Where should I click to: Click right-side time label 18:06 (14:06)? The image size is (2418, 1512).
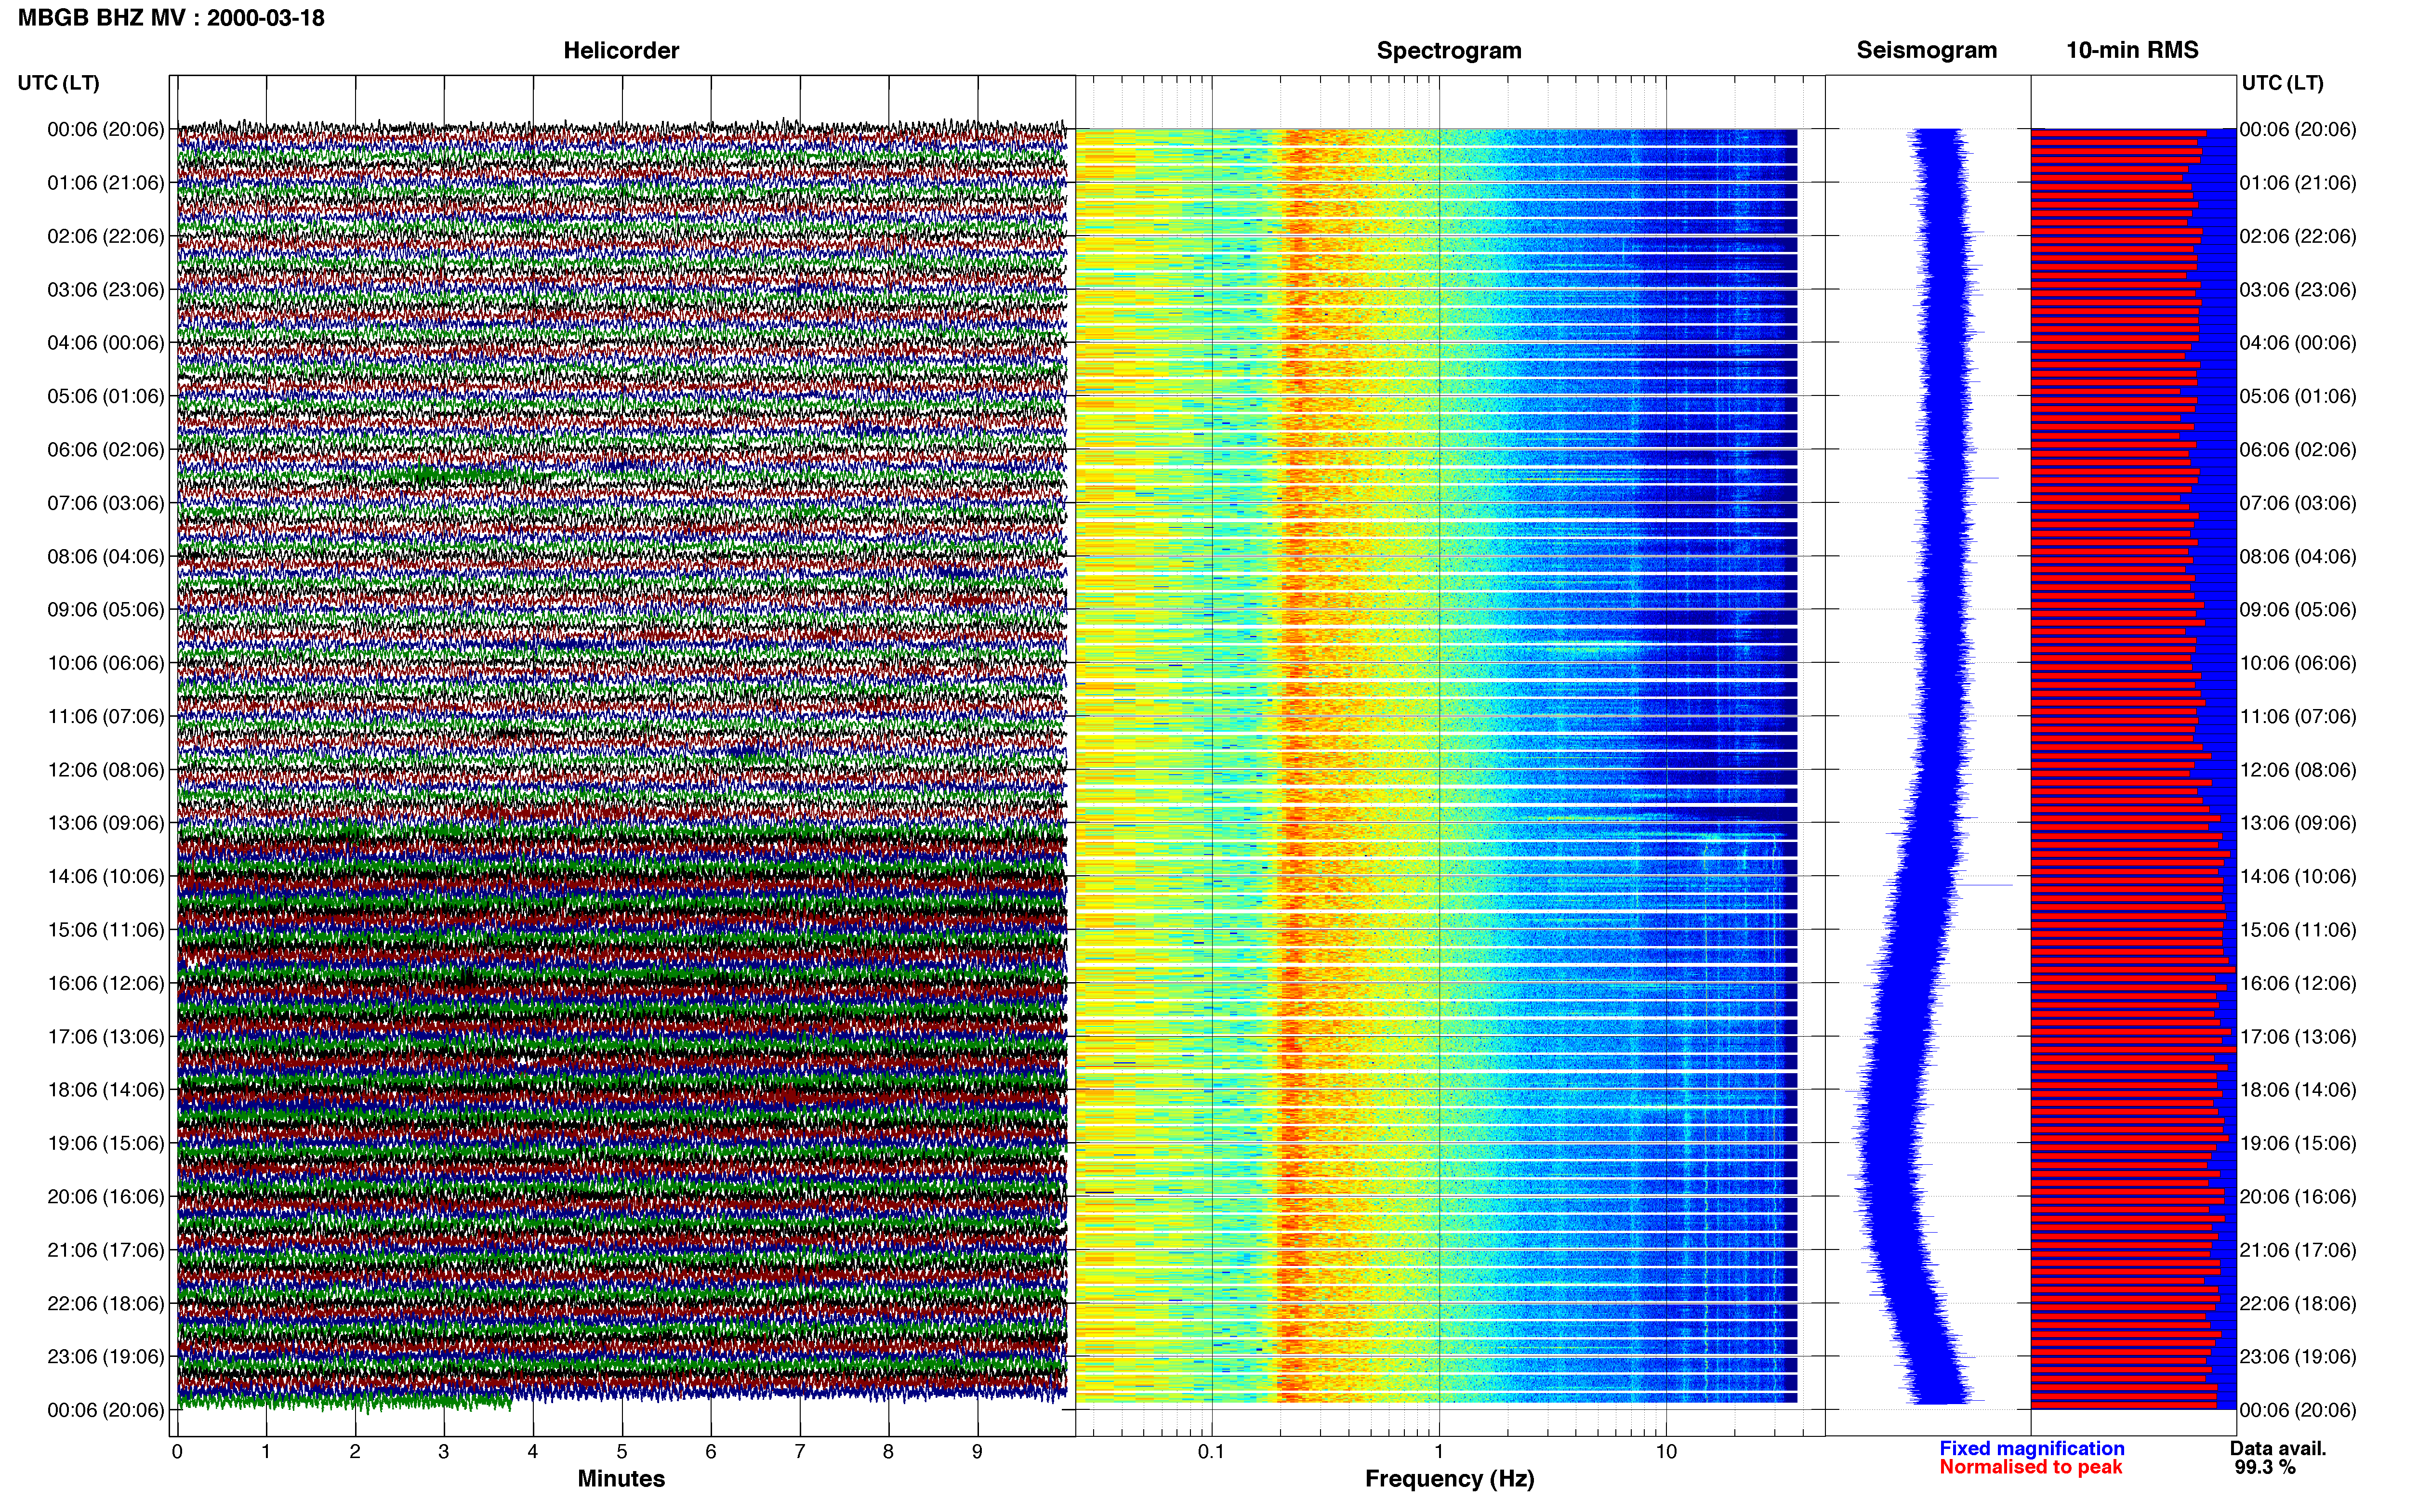point(2298,1090)
